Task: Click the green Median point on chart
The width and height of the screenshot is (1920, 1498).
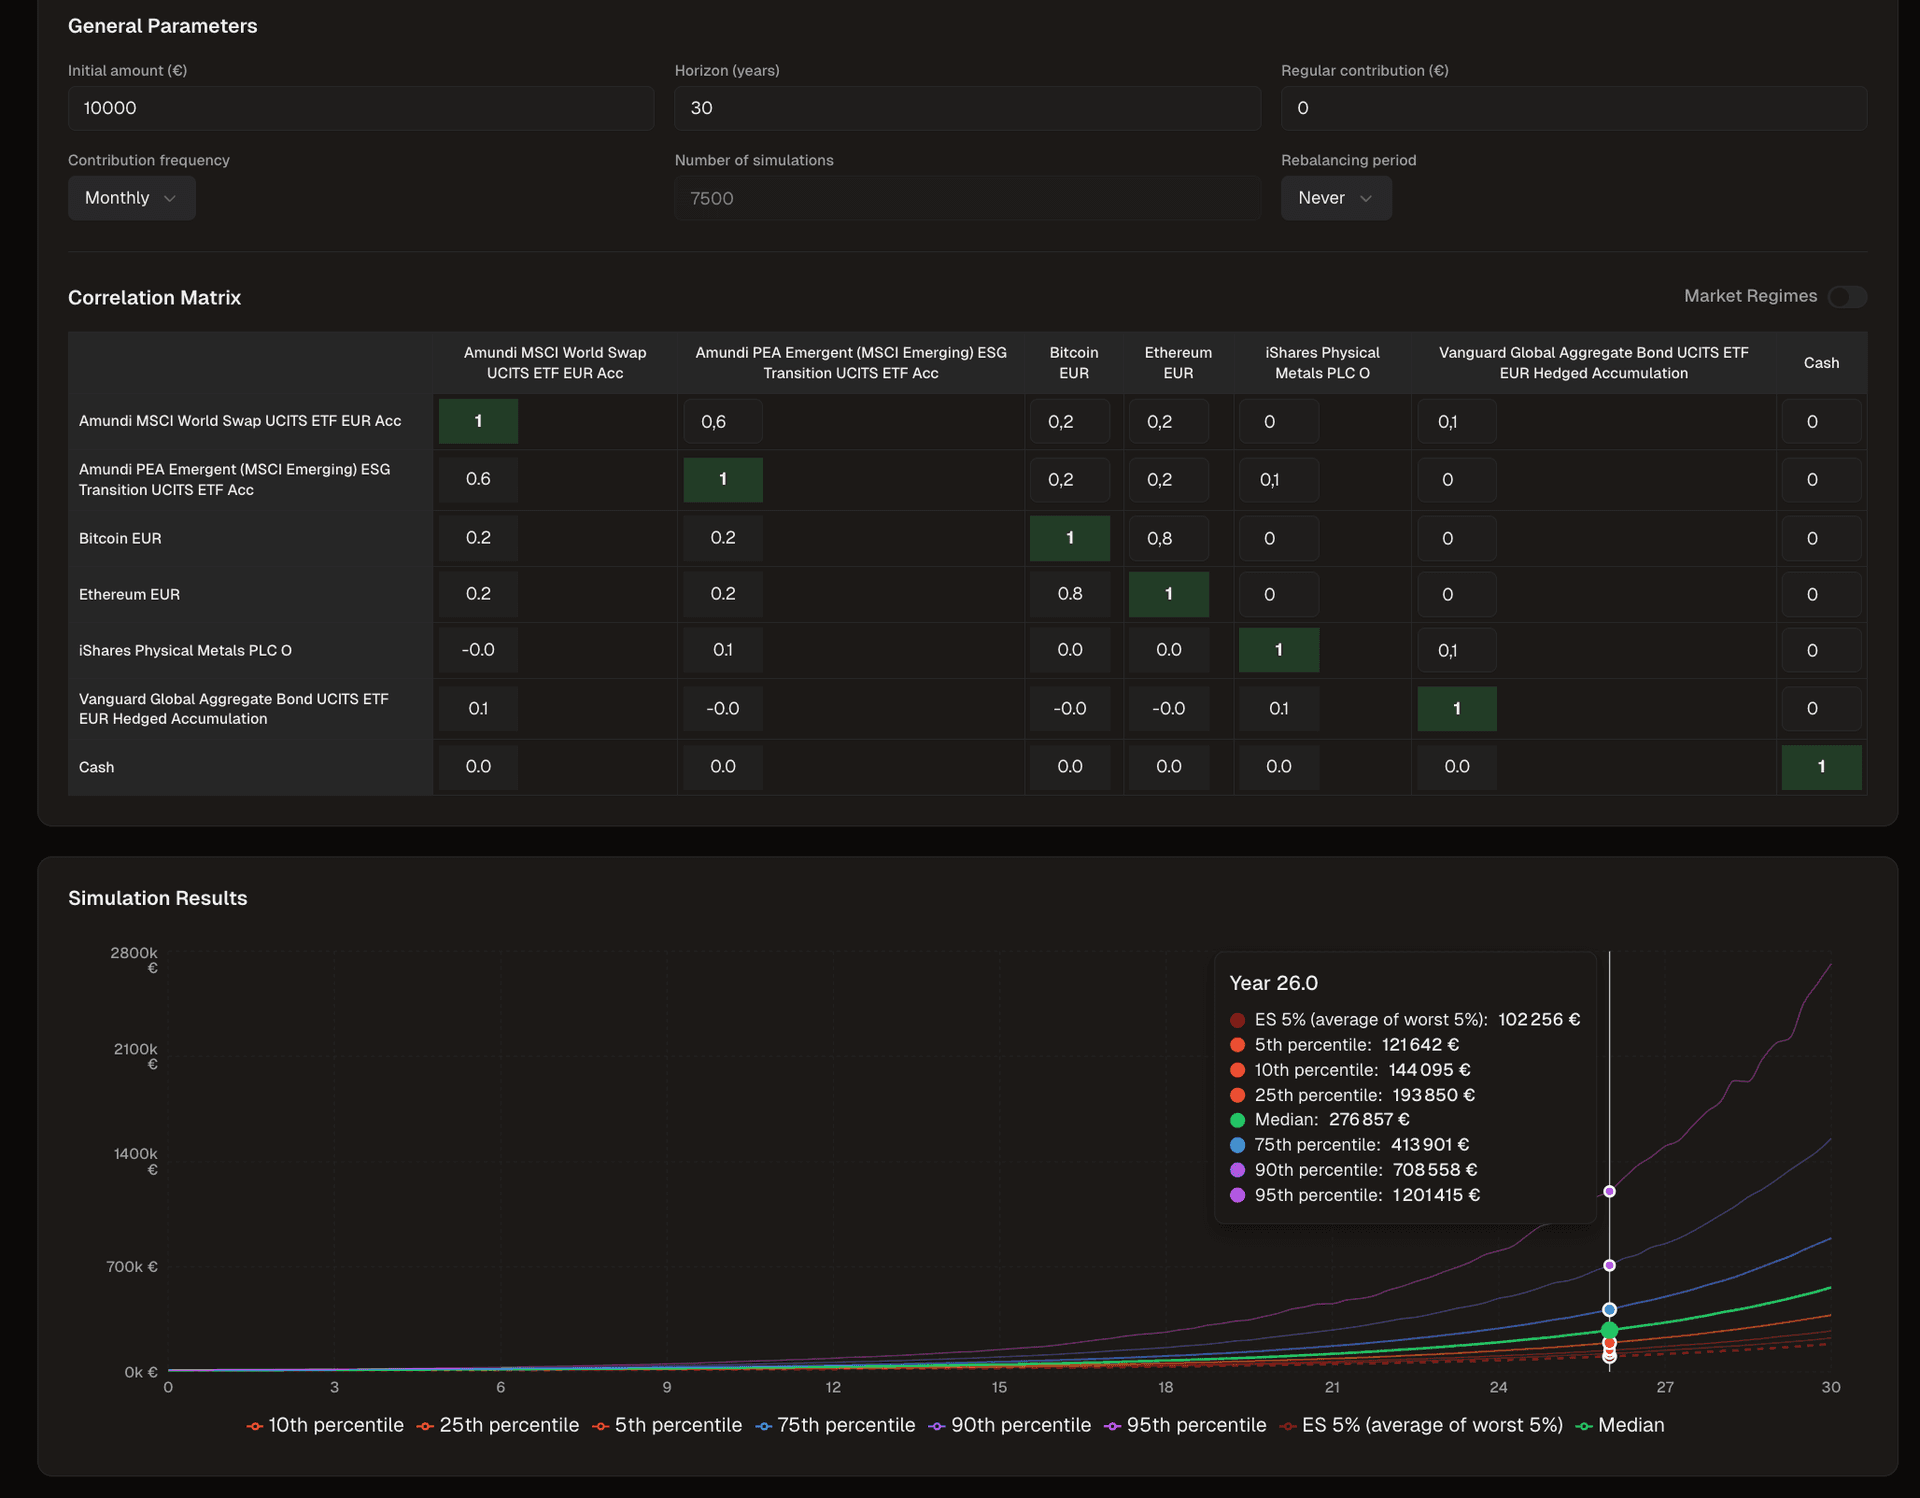Action: tap(1609, 1330)
